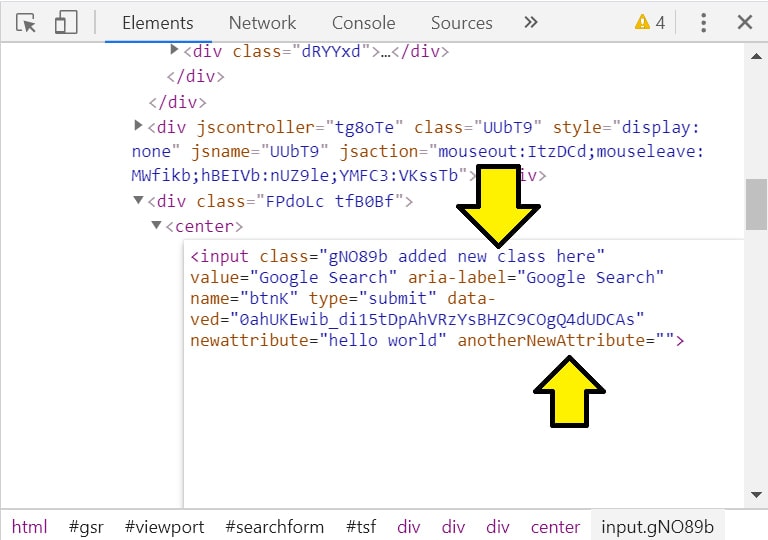Expand the jscontroller tg8oTe div

point(139,126)
